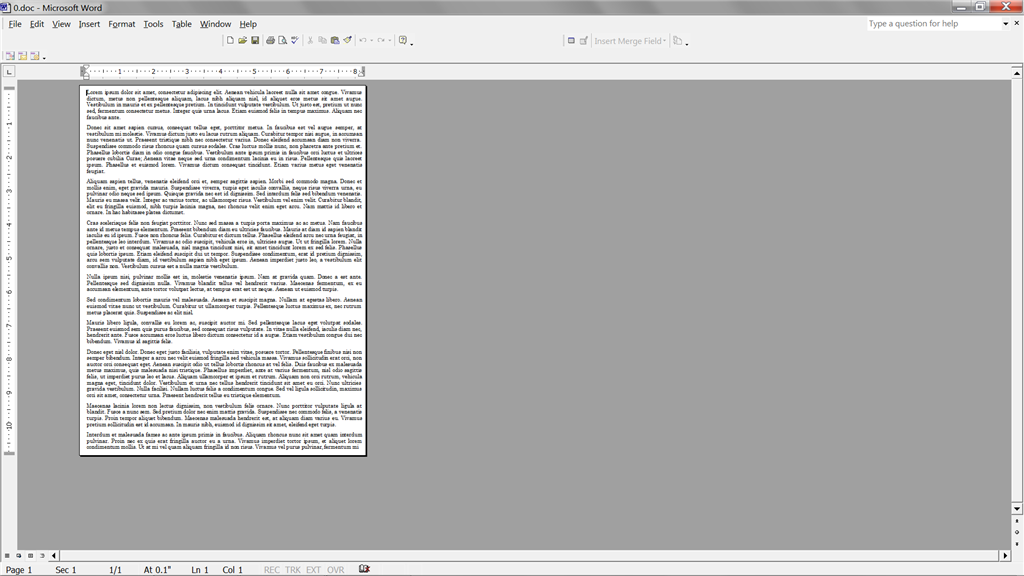Expand the Insert Merge Field dropdown

point(664,40)
